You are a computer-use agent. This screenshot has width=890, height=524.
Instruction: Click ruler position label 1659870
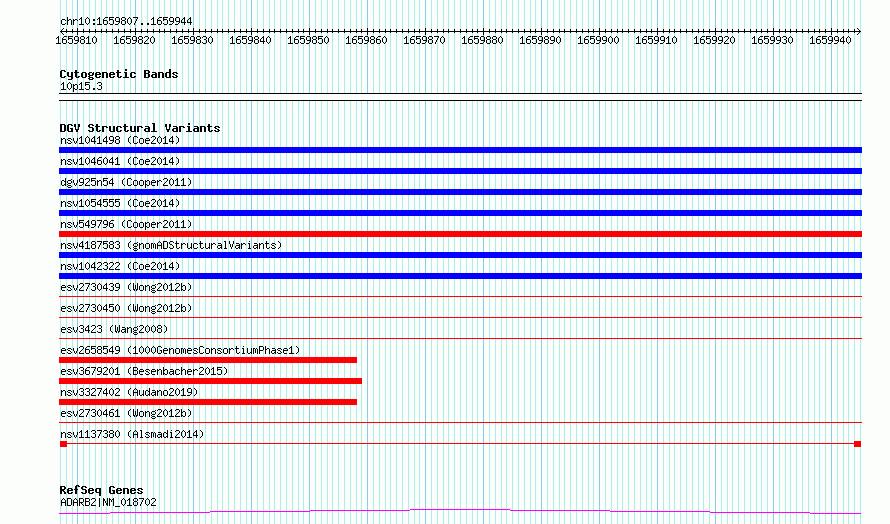click(424, 40)
